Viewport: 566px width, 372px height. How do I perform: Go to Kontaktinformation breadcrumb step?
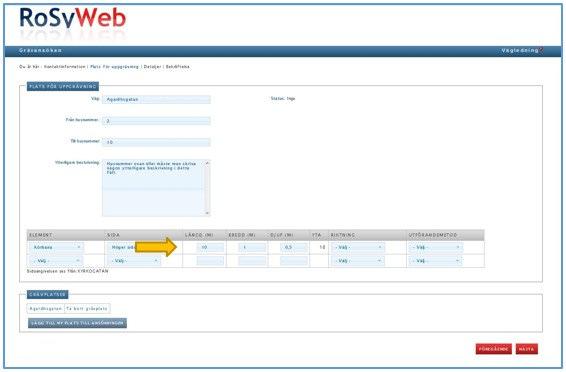(65, 67)
